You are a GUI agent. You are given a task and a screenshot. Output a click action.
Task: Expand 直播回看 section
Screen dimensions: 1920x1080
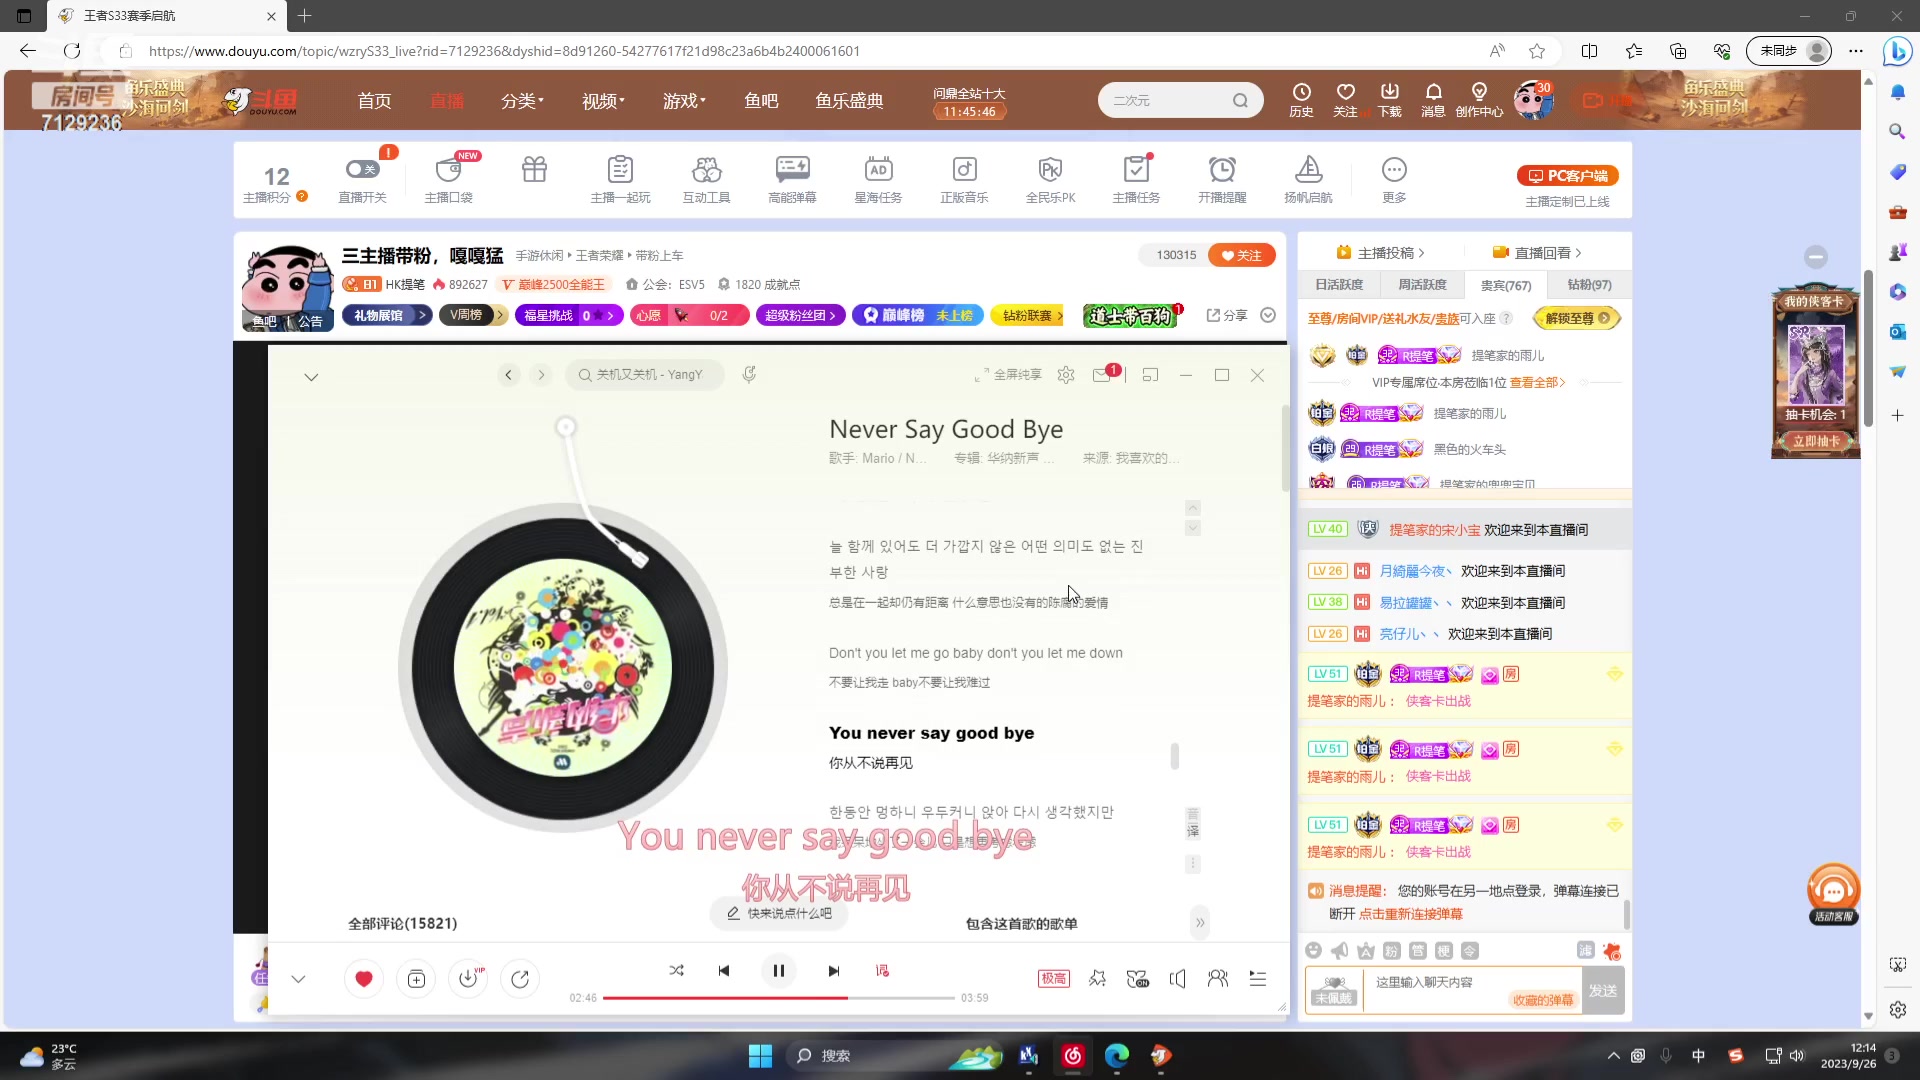1537,253
